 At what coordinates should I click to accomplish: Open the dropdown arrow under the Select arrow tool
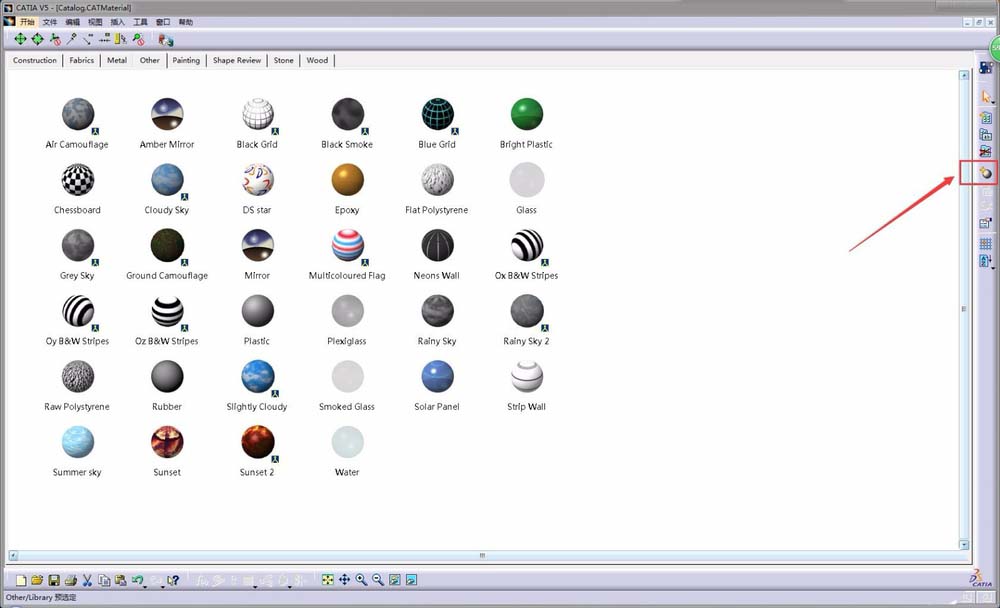point(993,102)
